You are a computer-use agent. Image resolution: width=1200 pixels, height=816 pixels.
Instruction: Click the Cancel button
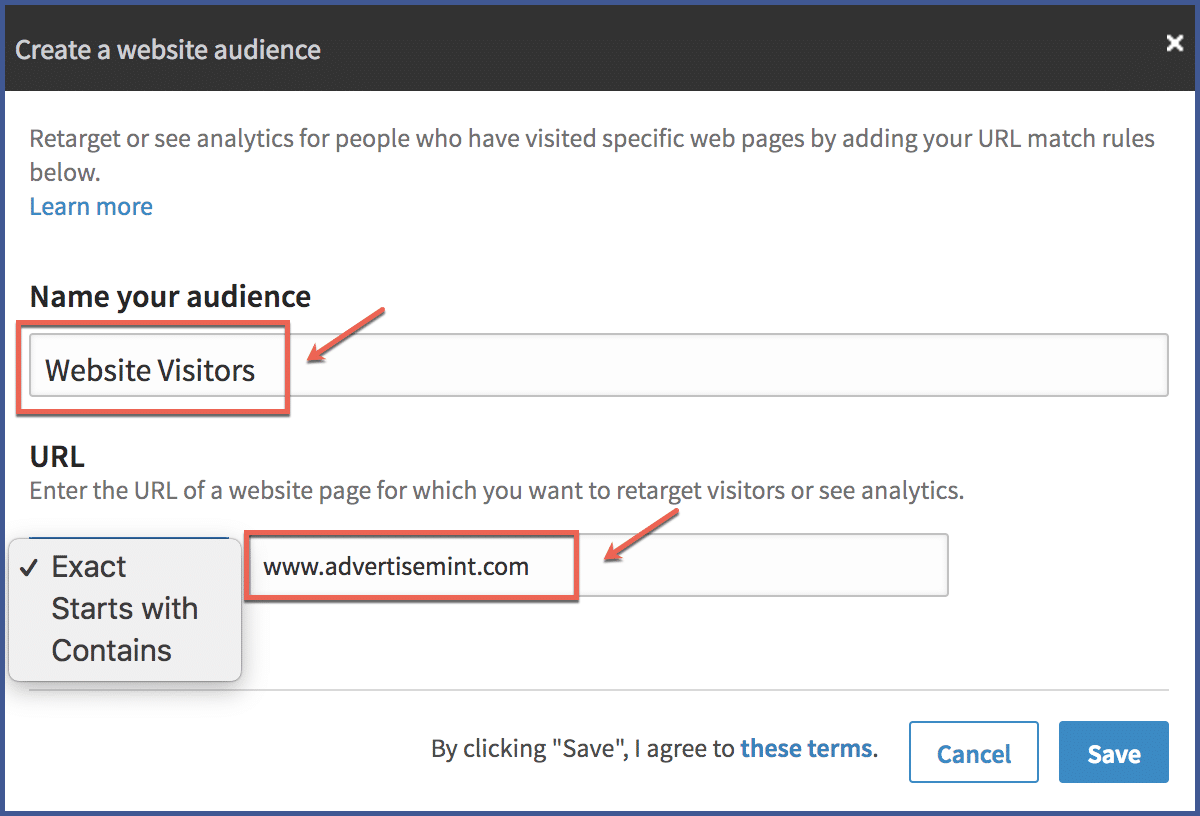tap(974, 752)
